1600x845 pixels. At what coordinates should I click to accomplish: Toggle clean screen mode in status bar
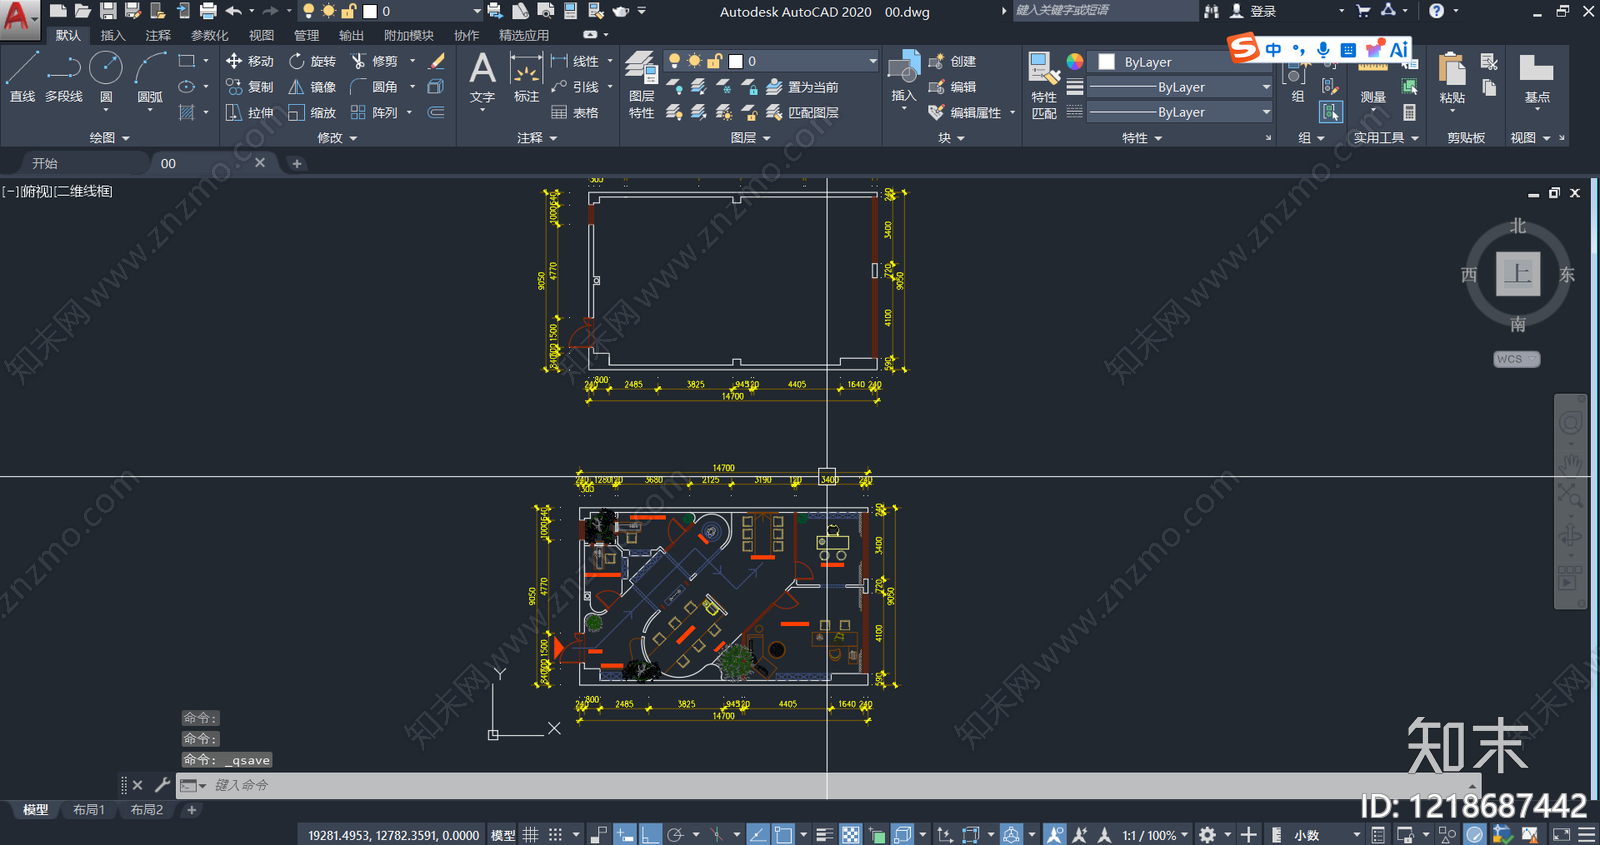click(x=1561, y=834)
